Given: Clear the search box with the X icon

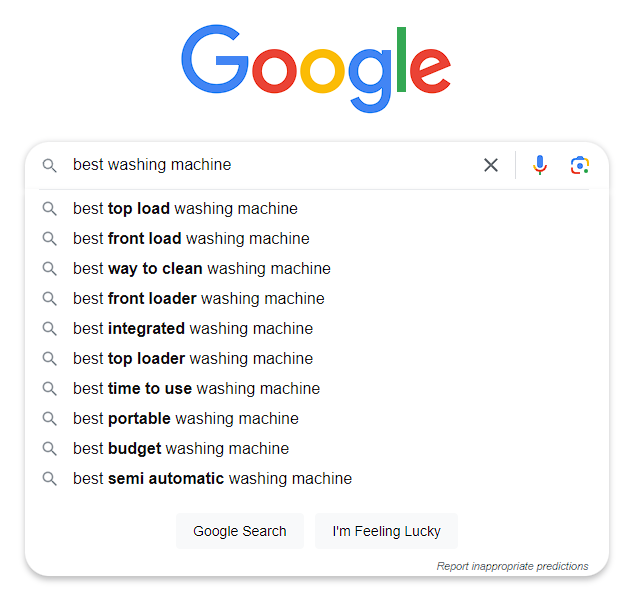Looking at the screenshot, I should (x=490, y=165).
